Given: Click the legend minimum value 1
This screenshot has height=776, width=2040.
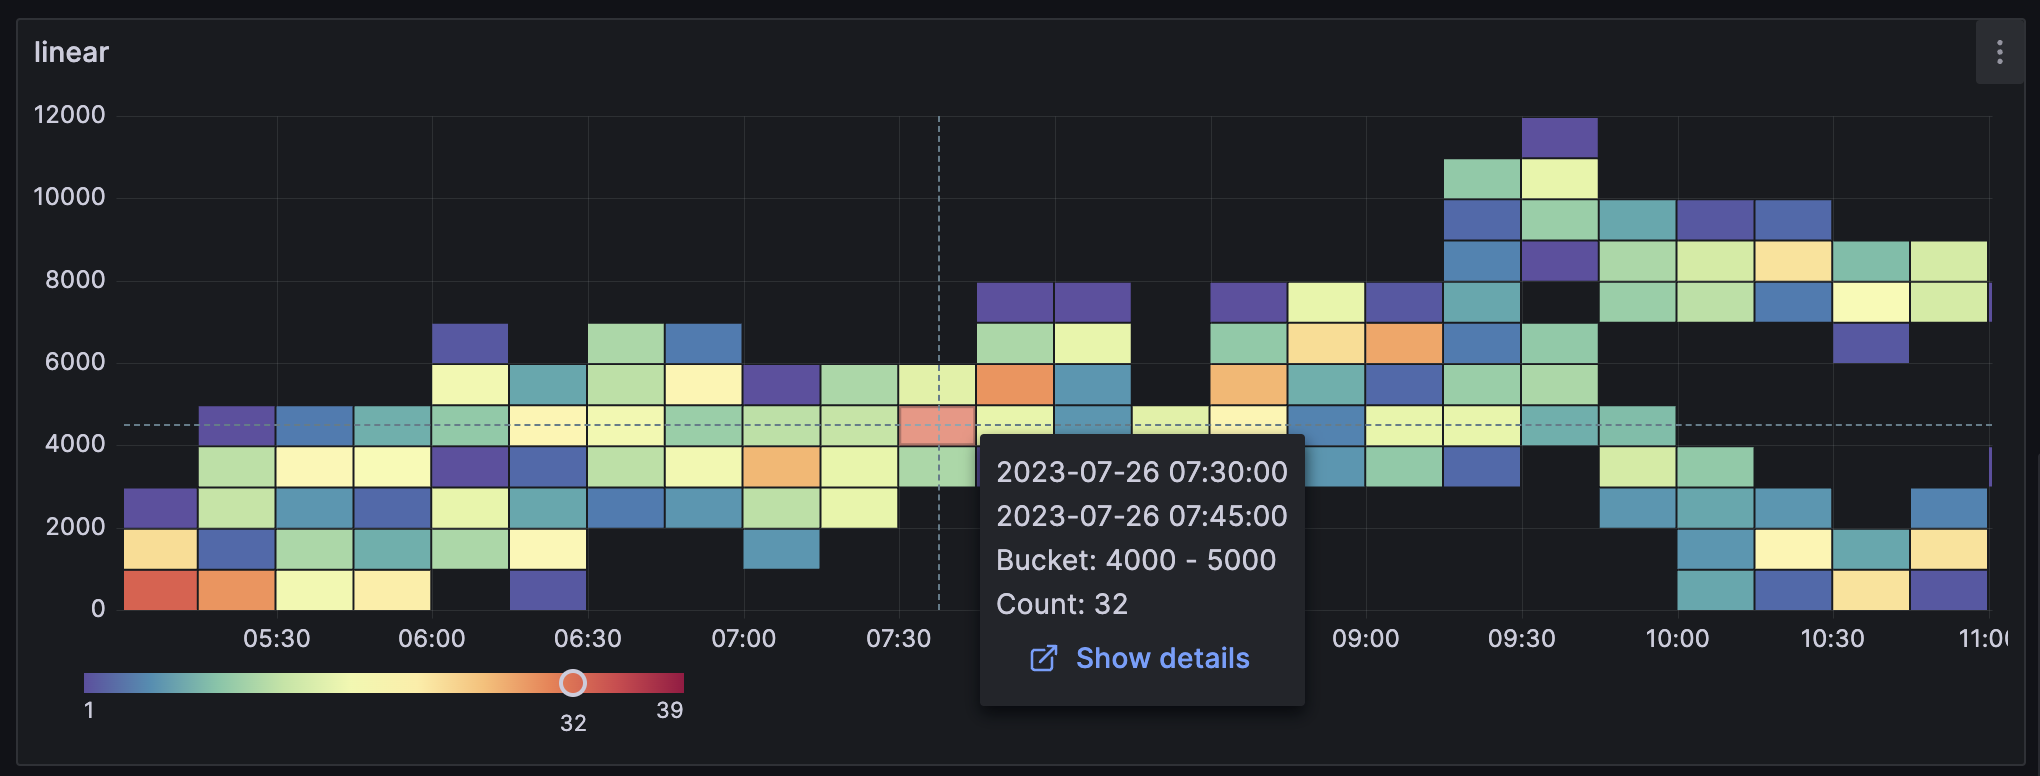Looking at the screenshot, I should tap(89, 710).
